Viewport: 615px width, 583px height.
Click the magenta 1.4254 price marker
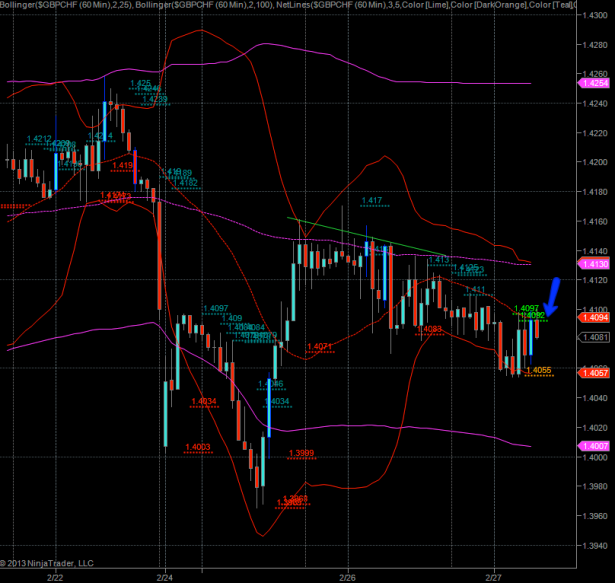point(594,83)
